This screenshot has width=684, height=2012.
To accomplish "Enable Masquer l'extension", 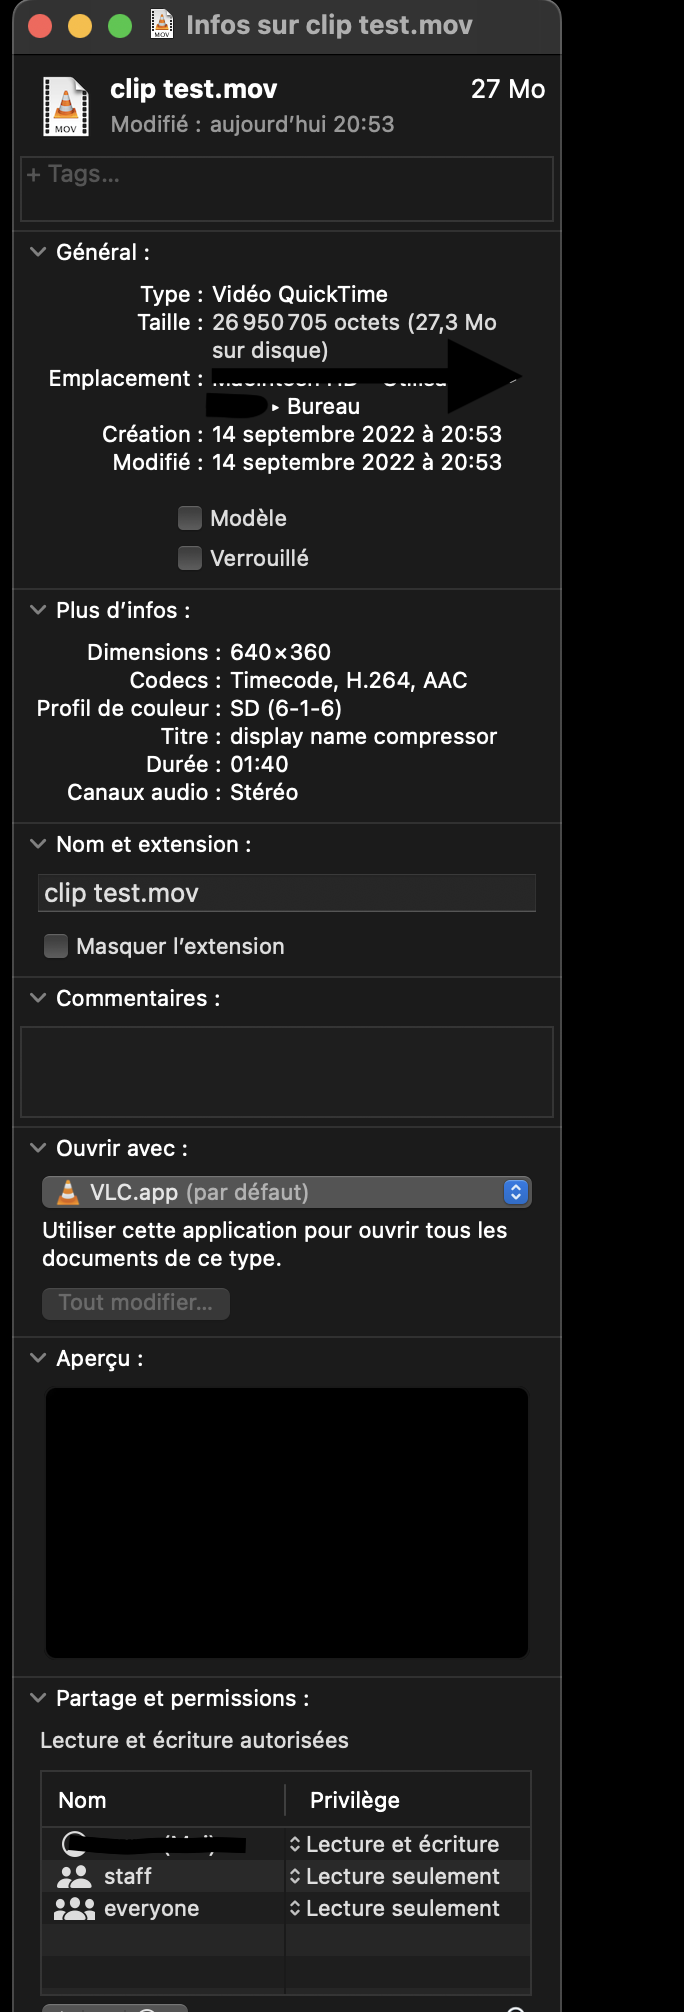I will [56, 945].
